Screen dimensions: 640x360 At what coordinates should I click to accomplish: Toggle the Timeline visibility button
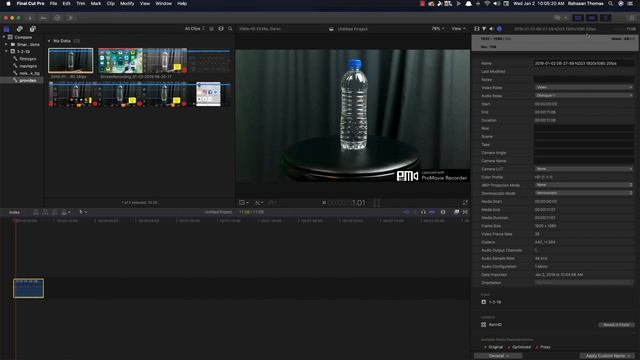[x=591, y=18]
